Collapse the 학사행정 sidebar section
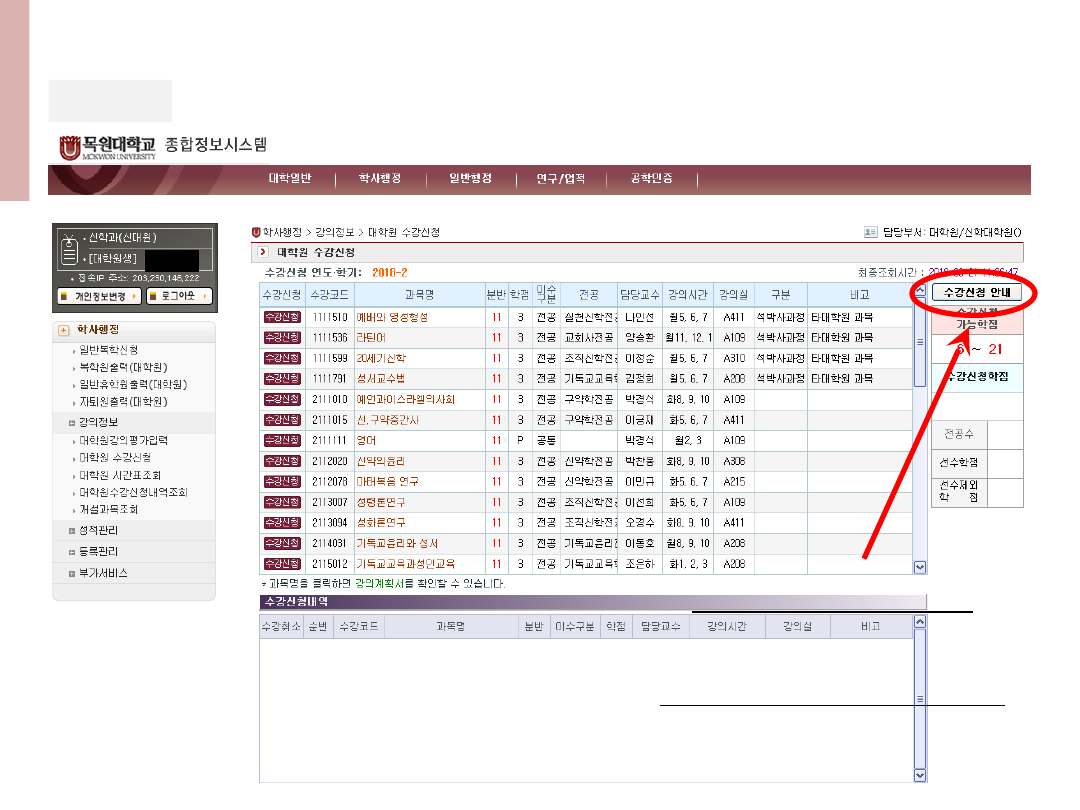 tap(63, 330)
